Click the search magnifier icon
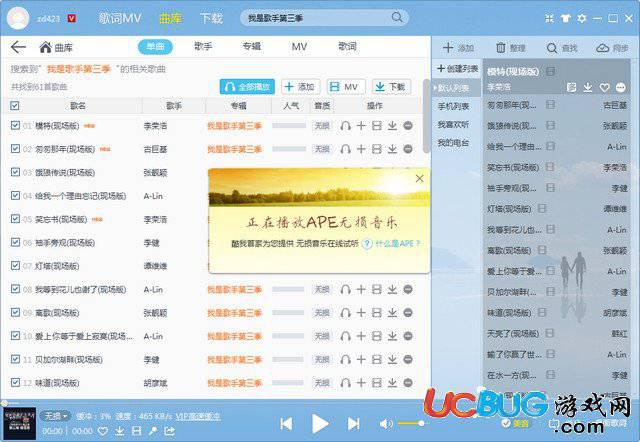Viewport: 640px width, 442px height. click(397, 18)
